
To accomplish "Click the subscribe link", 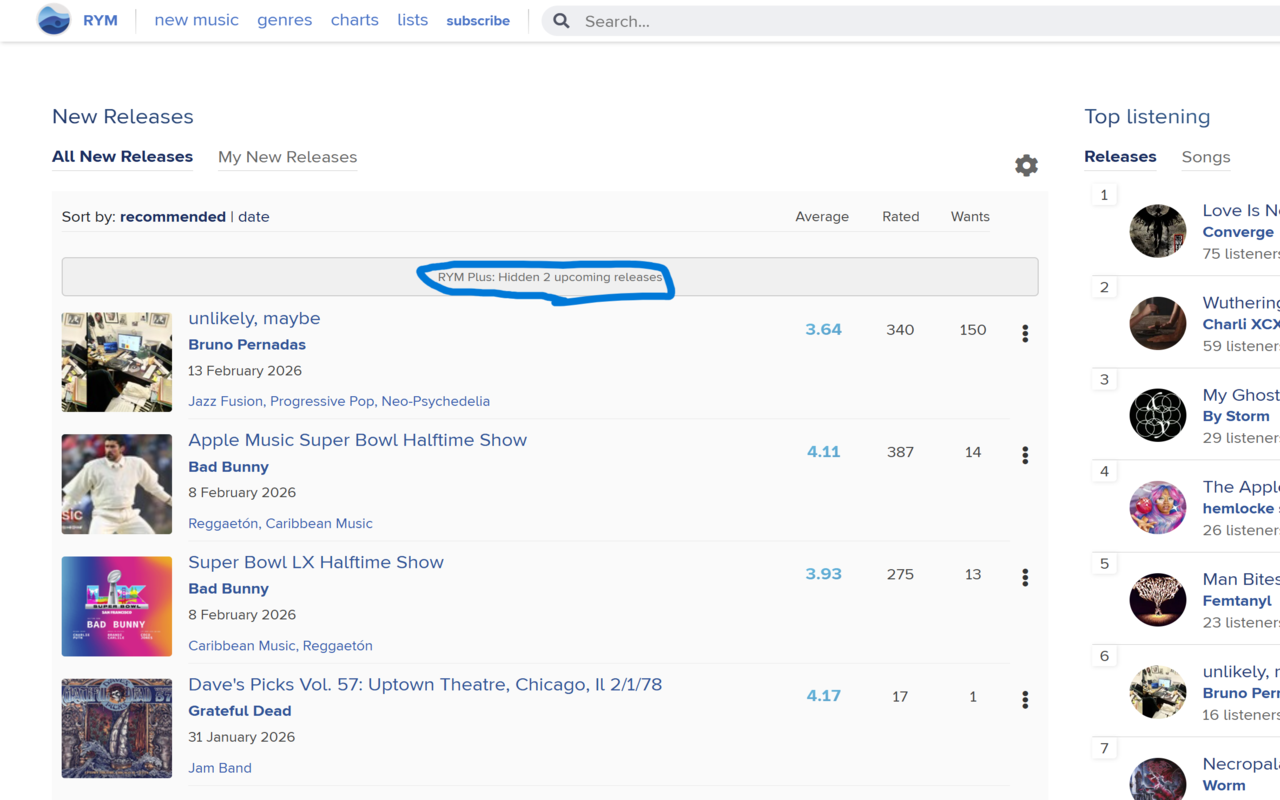I will (x=478, y=21).
